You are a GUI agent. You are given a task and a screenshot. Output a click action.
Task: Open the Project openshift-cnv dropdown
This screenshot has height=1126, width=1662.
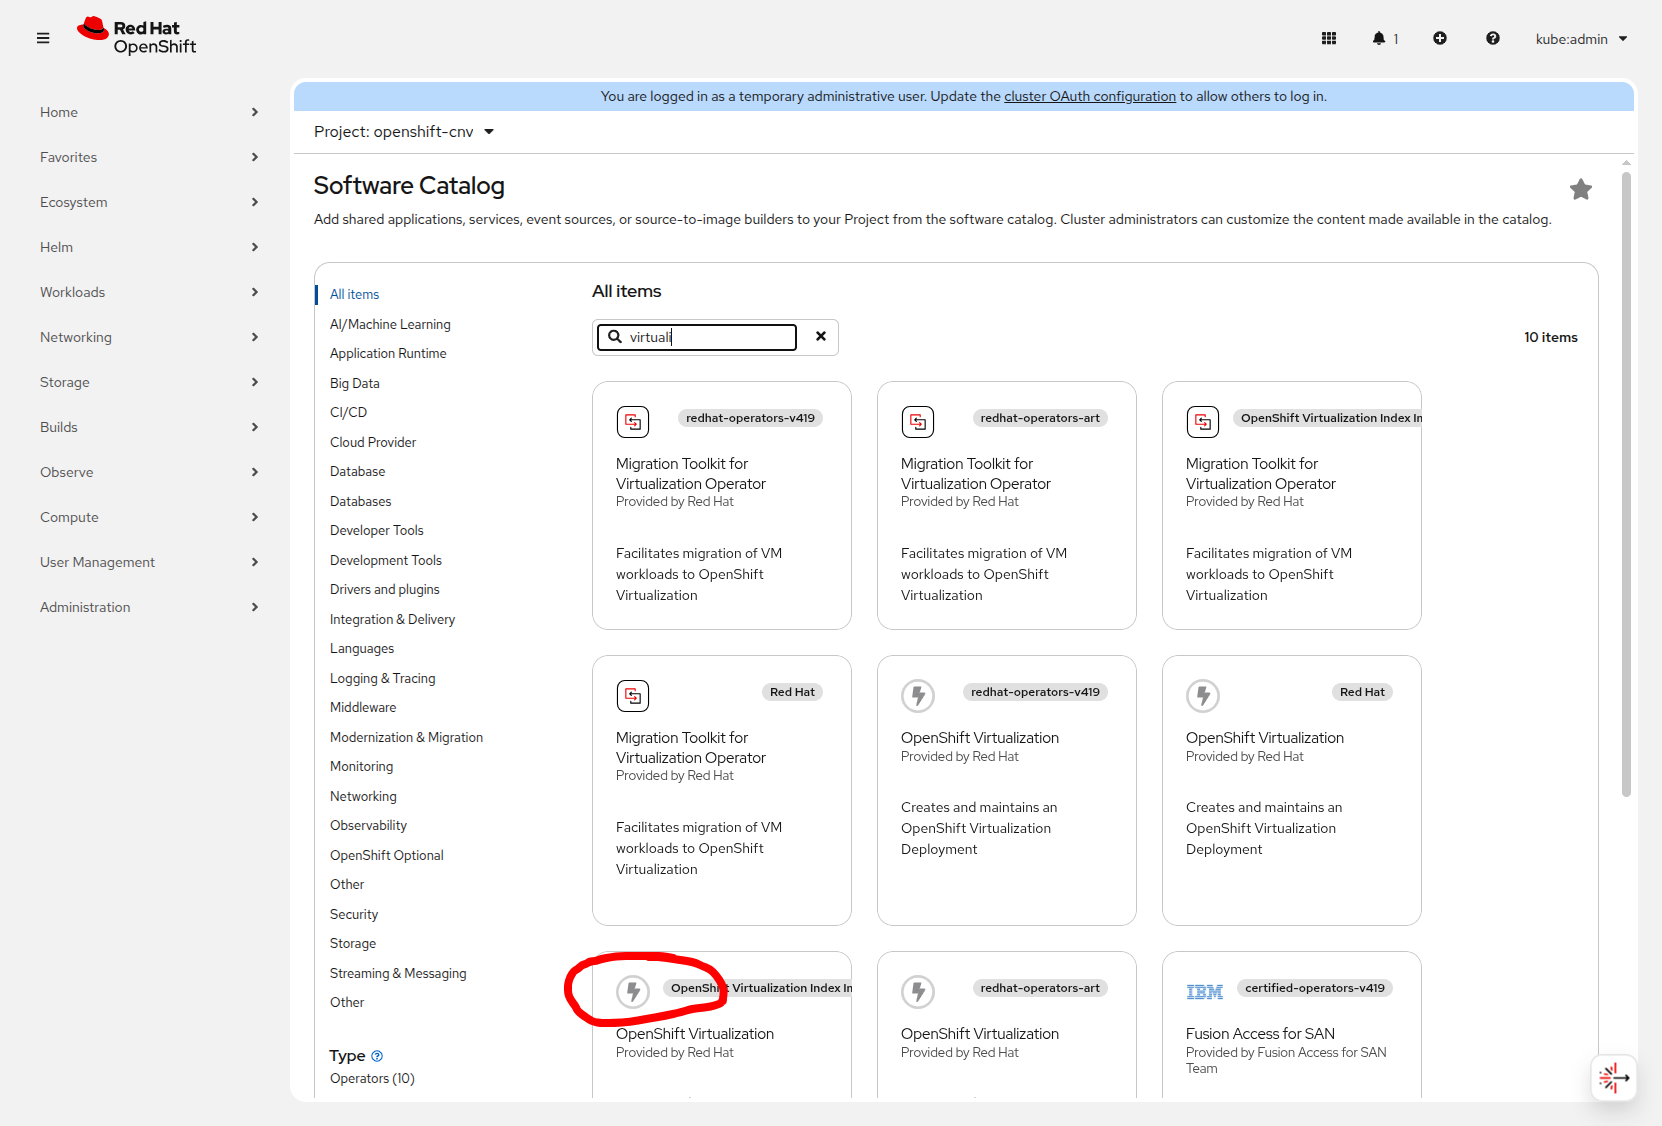404,132
